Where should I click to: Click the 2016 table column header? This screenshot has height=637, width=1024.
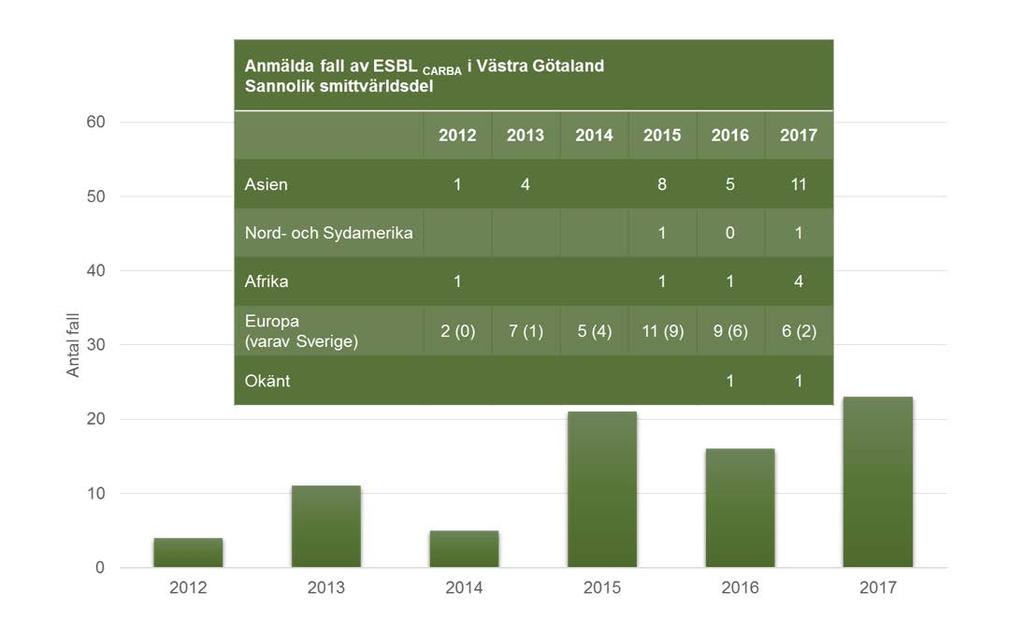coord(730,135)
